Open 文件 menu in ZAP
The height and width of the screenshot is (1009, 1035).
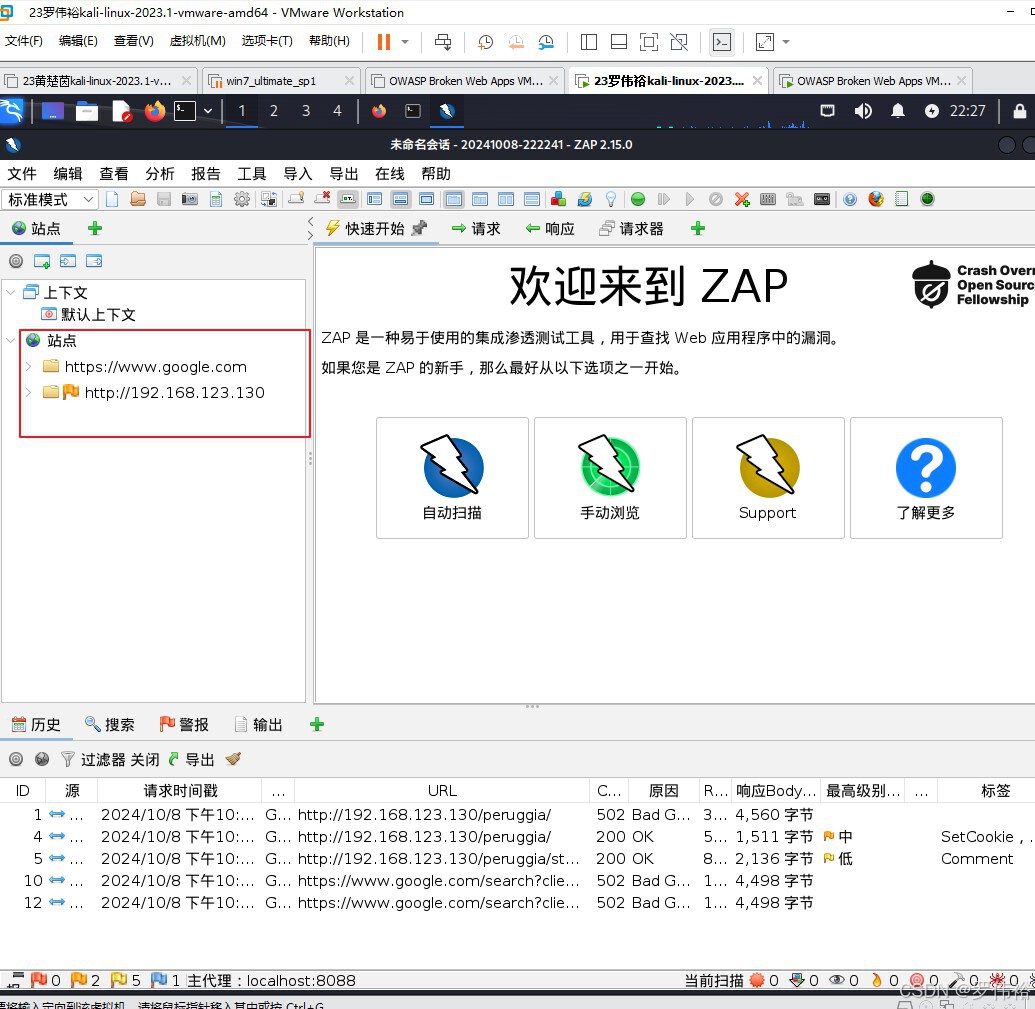point(22,174)
